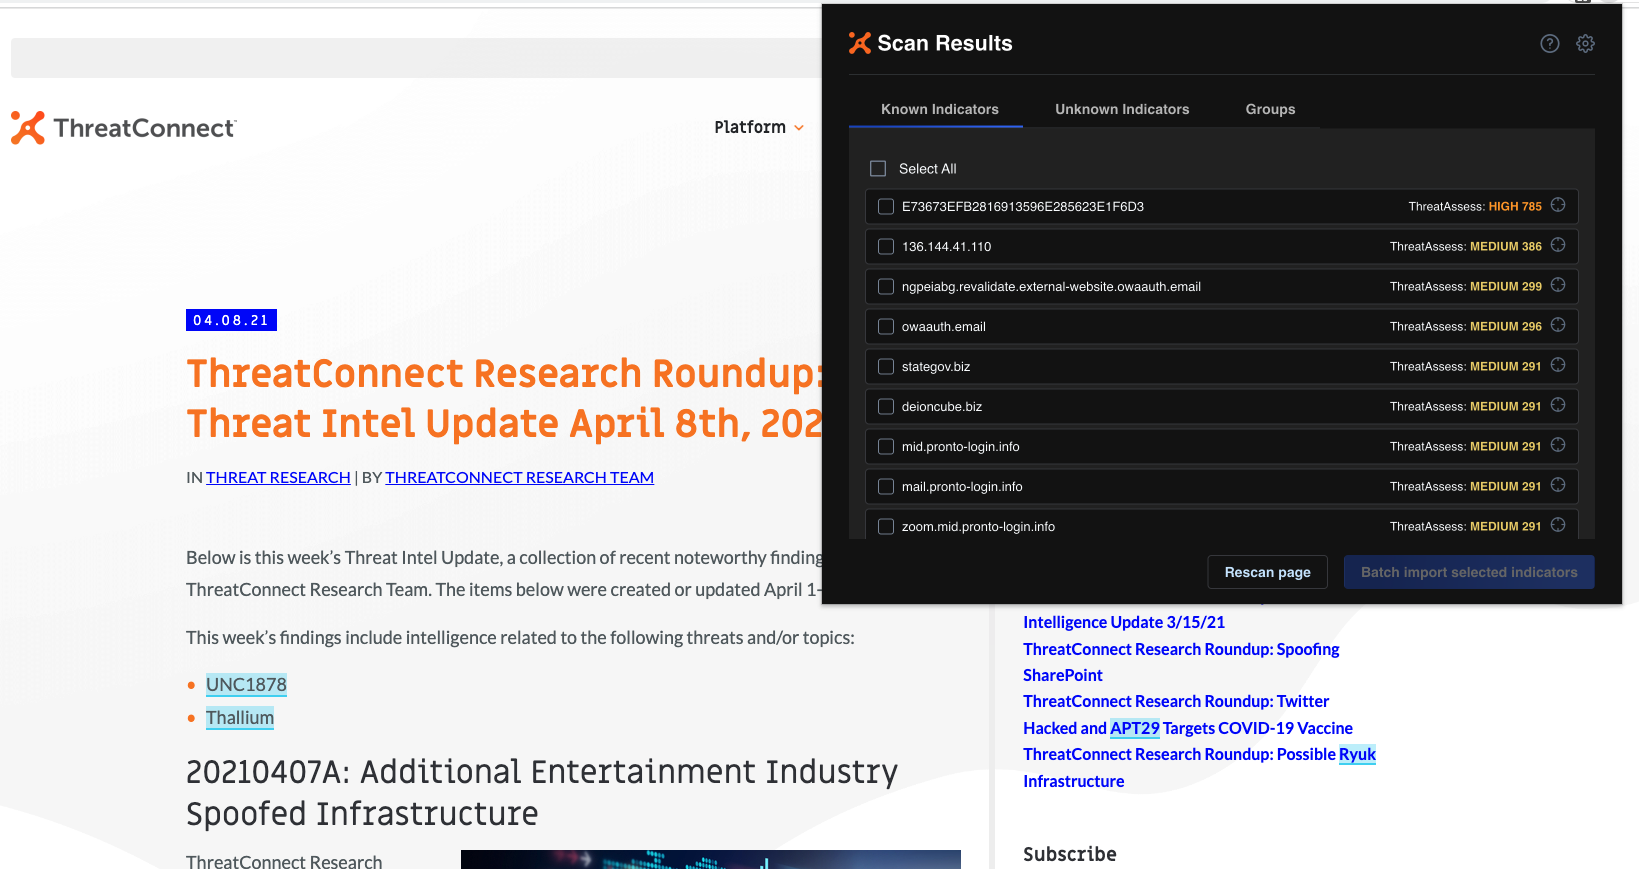Click the Scan Results panel title

(x=944, y=43)
